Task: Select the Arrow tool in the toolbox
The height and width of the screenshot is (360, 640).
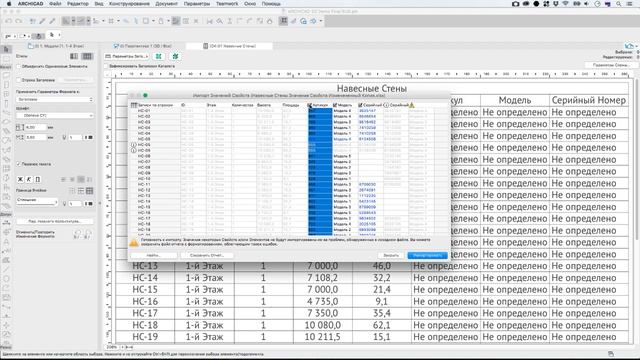Action: coord(6,49)
